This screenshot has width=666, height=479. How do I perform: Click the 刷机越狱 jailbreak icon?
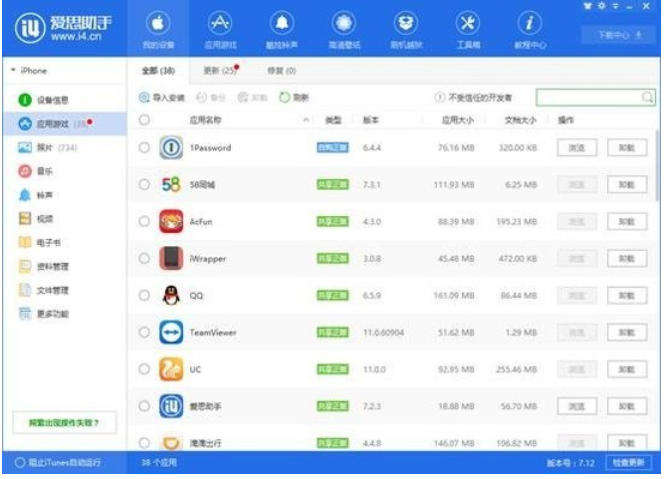(406, 24)
